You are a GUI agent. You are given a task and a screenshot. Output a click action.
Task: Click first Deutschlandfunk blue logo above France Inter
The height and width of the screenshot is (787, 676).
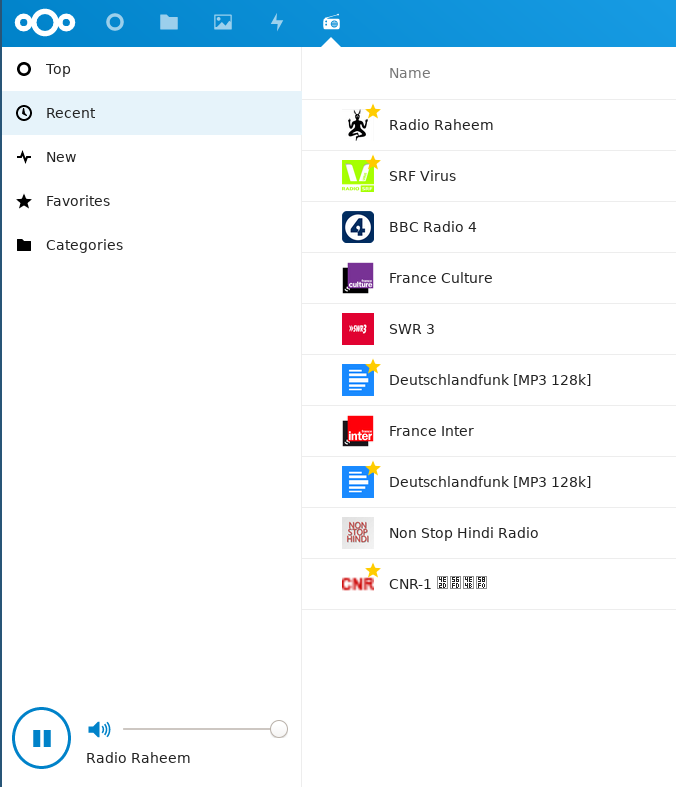[x=357, y=380]
